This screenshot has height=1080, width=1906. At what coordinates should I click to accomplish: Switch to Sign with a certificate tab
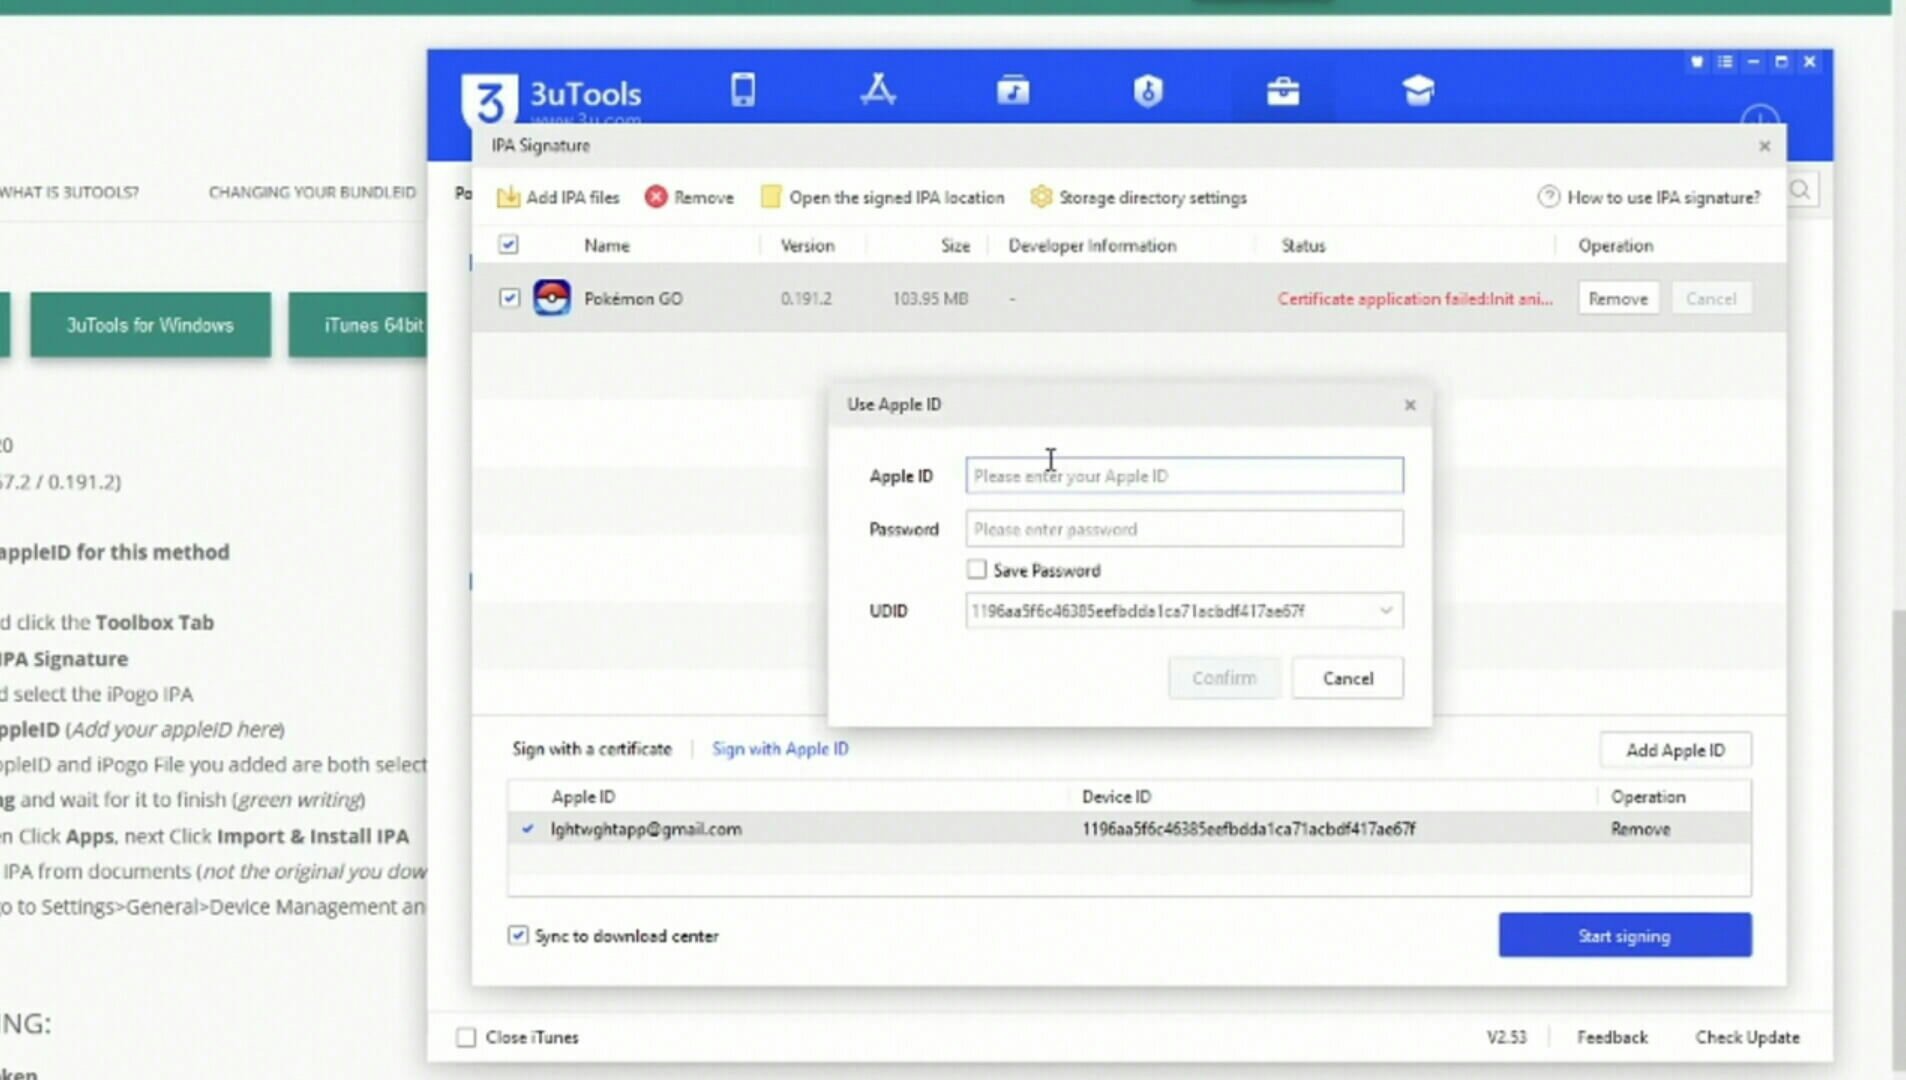[592, 749]
